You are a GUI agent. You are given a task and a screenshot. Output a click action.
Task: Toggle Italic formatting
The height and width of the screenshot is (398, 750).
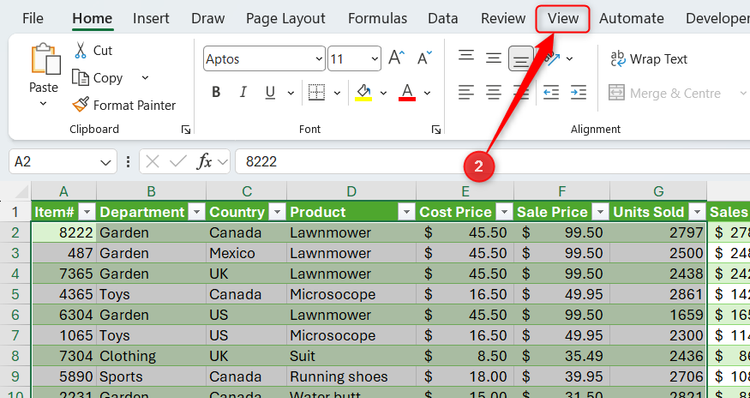click(x=243, y=92)
